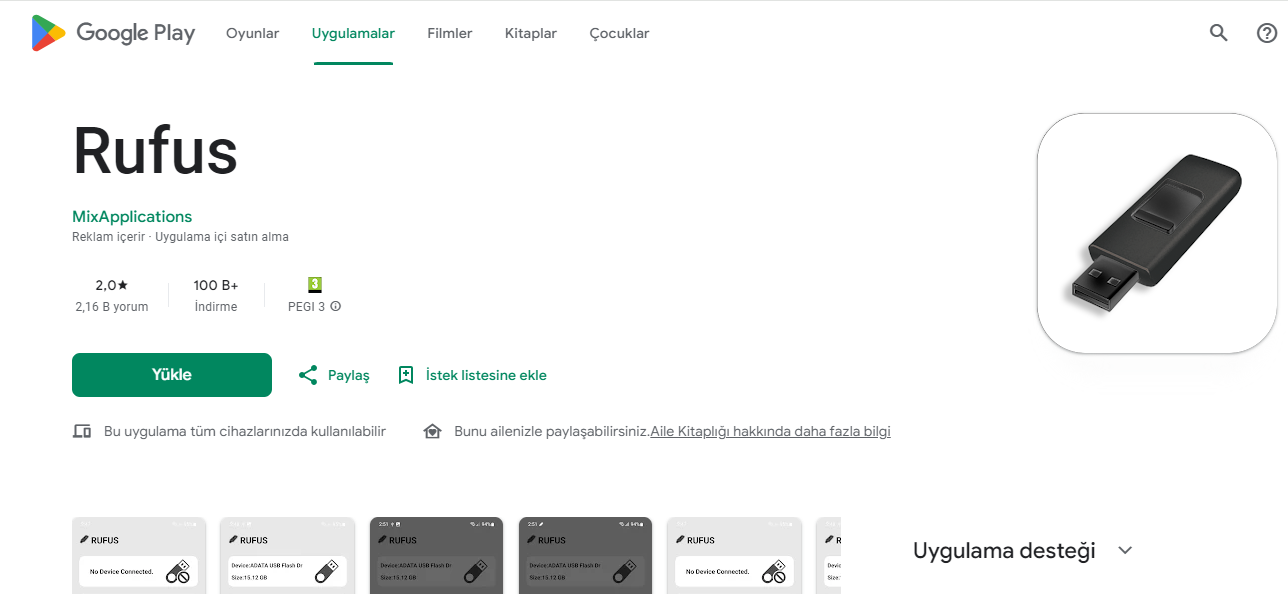The height and width of the screenshot is (594, 1288).
Task: Click the share icon beside Paylaş
Action: tap(308, 375)
